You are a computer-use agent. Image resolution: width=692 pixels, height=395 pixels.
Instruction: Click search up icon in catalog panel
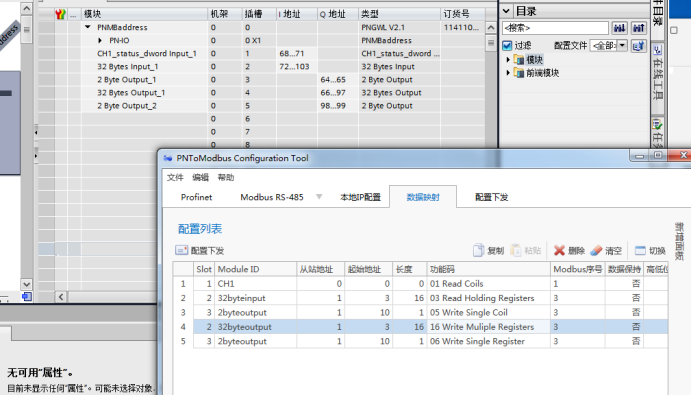(x=639, y=28)
